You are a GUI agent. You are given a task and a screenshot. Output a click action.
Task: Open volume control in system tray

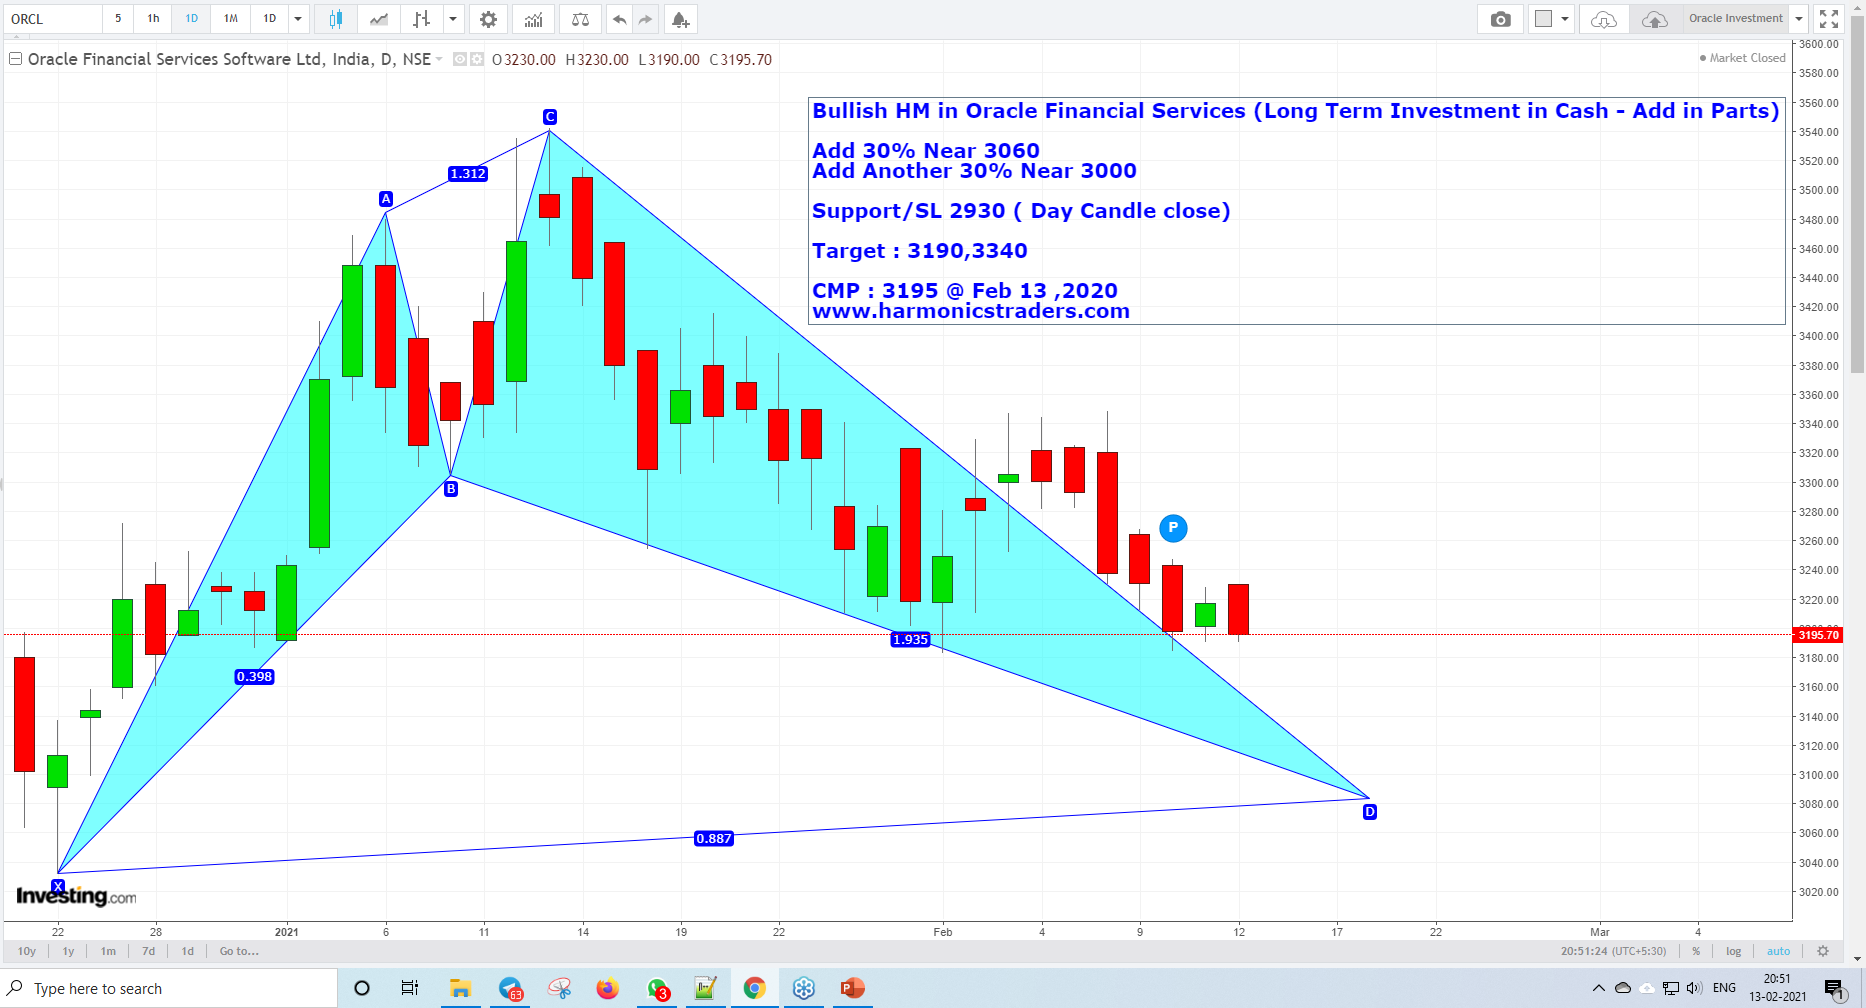click(x=1693, y=988)
